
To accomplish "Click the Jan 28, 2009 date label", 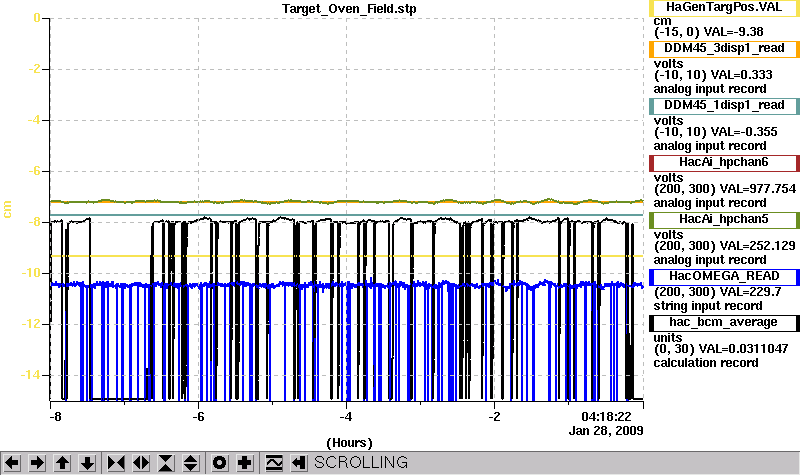I will pos(606,431).
